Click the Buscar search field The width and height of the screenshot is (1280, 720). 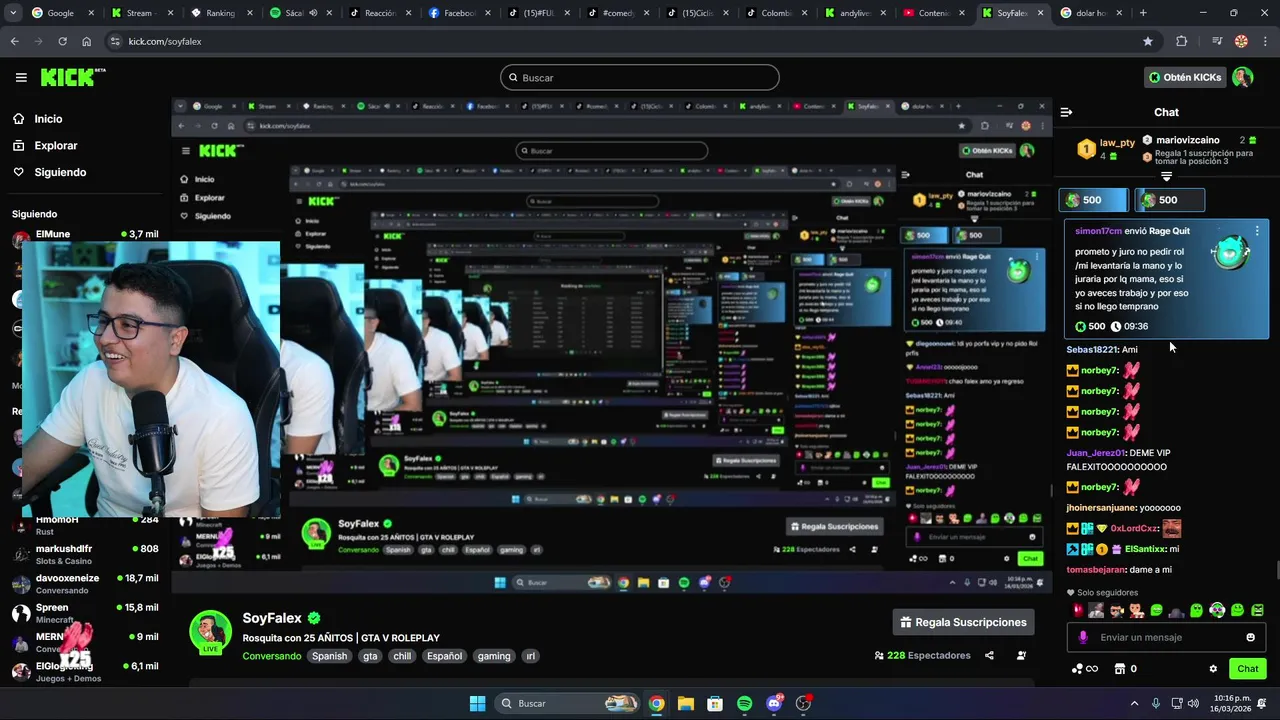pyautogui.click(x=640, y=77)
